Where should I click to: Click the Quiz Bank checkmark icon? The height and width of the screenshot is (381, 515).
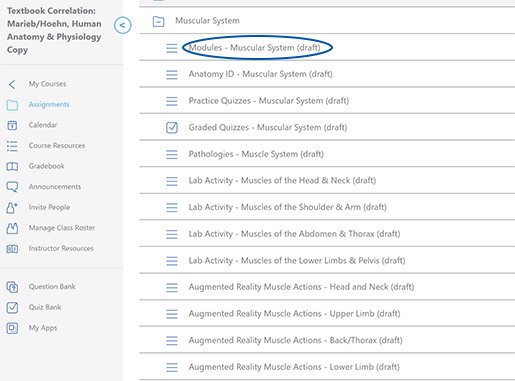pos(12,307)
